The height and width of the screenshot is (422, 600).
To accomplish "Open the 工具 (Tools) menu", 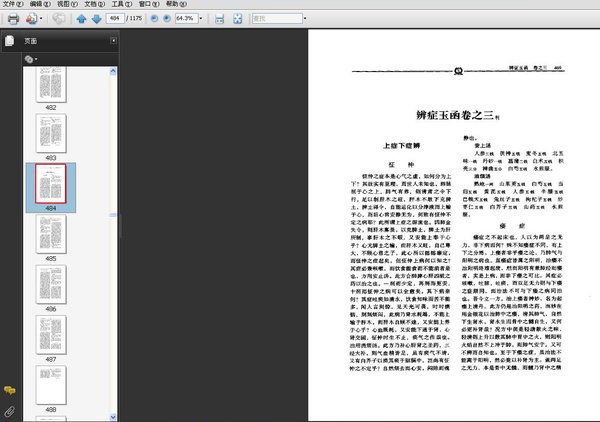I will click(122, 4).
